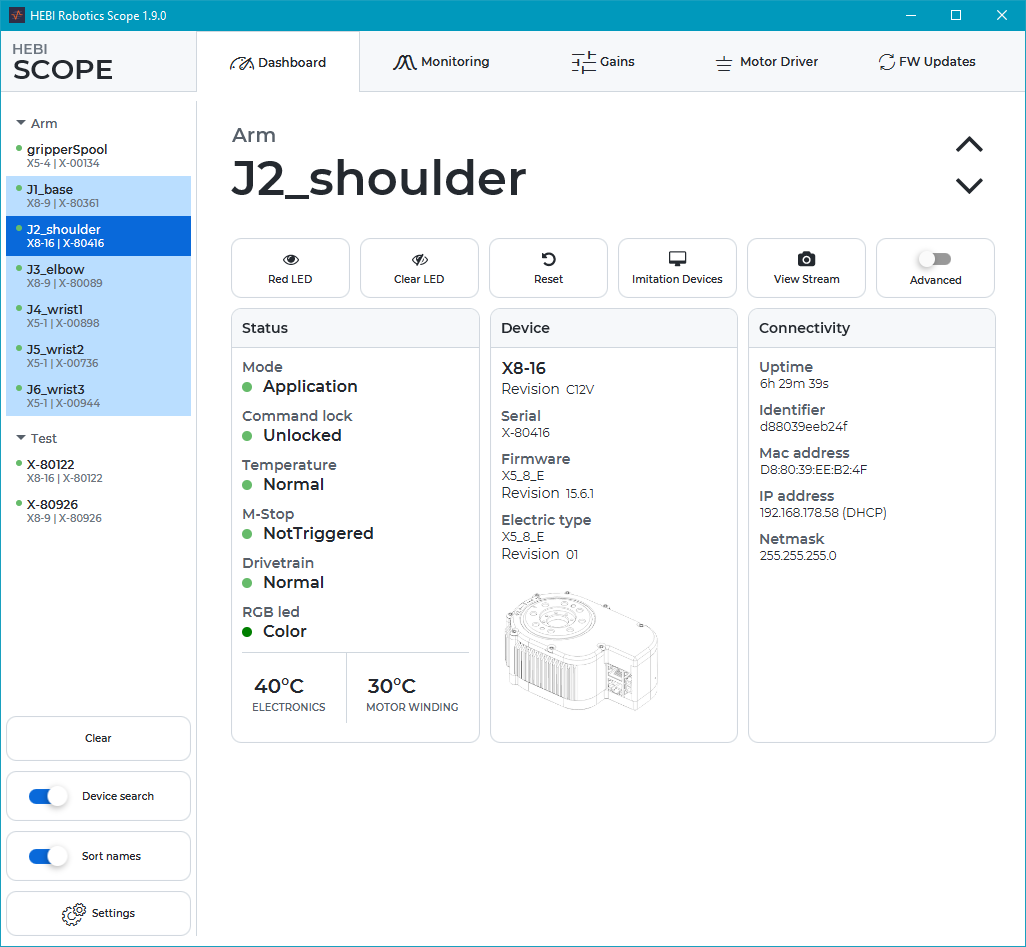The image size is (1026, 947).
Task: Click the Clear LED crossed-eye icon
Action: click(x=419, y=258)
